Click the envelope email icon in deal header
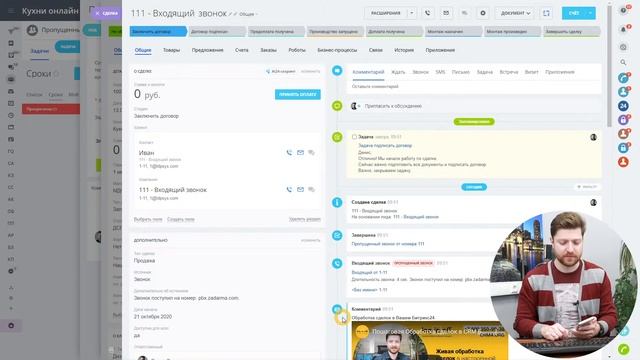640x360 pixels. [446, 13]
